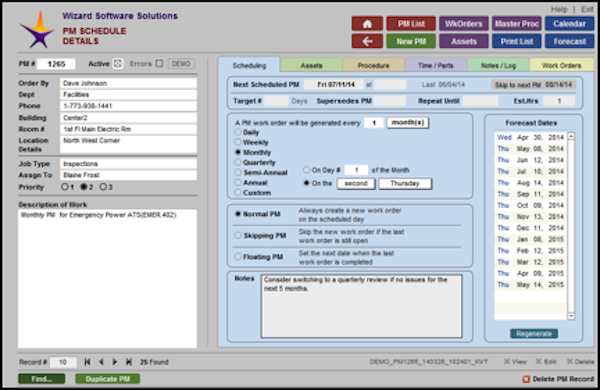Click the PM # field
This screenshot has width=600, height=390.
pos(56,64)
